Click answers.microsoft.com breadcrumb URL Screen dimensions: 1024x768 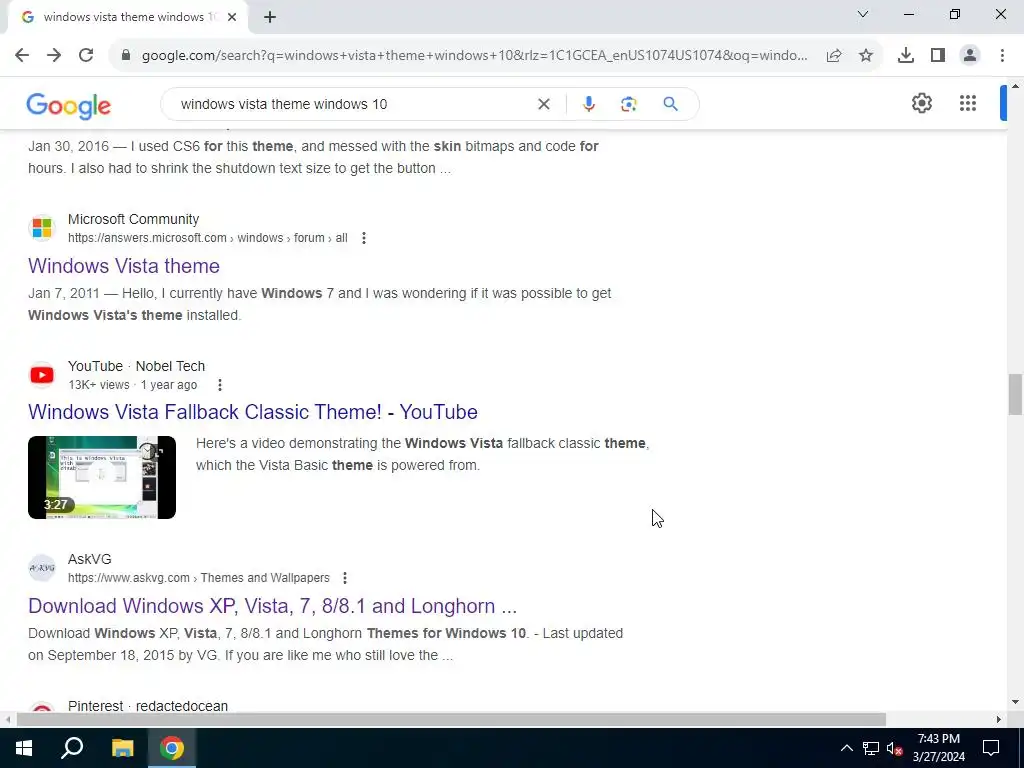coord(208,238)
